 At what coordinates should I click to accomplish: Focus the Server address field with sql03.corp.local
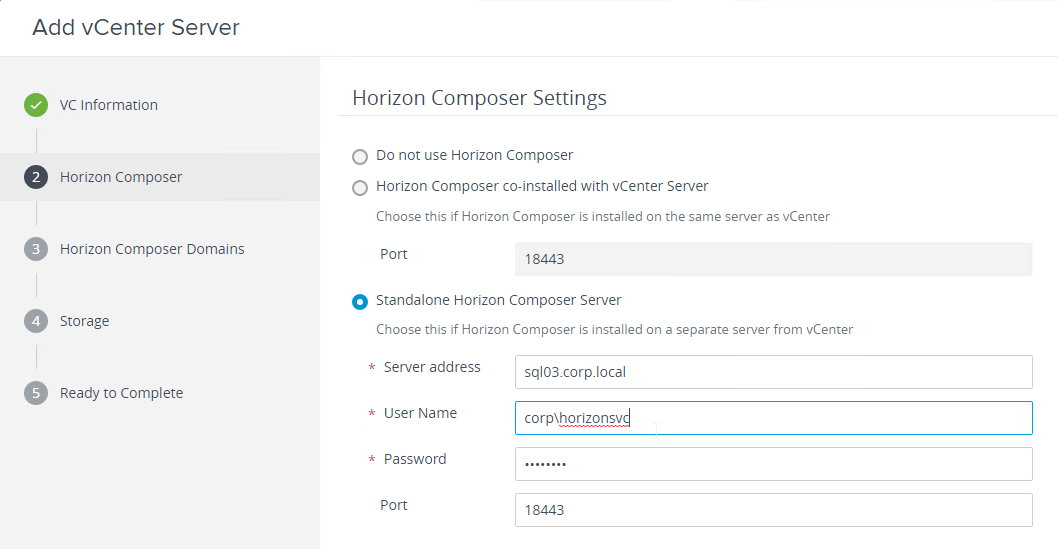click(x=773, y=372)
